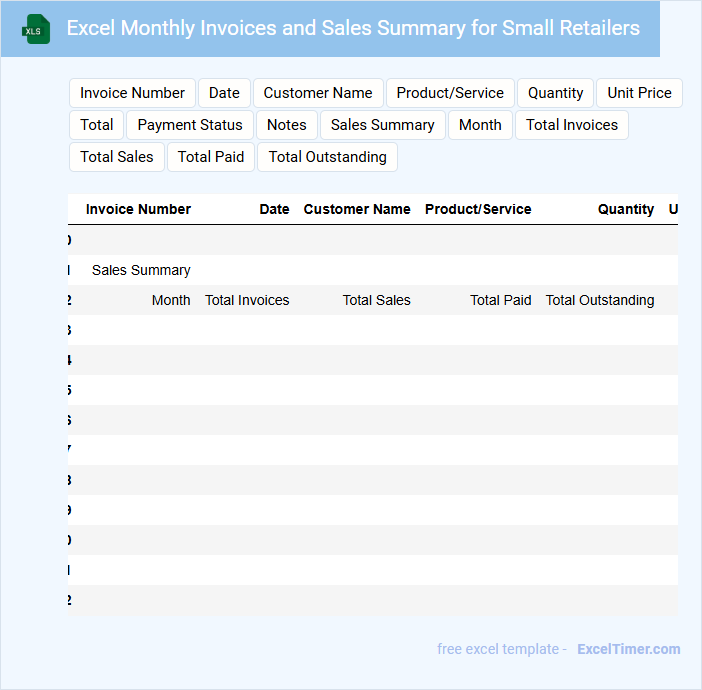
Task: Select the Product/Service tag
Action: [450, 93]
